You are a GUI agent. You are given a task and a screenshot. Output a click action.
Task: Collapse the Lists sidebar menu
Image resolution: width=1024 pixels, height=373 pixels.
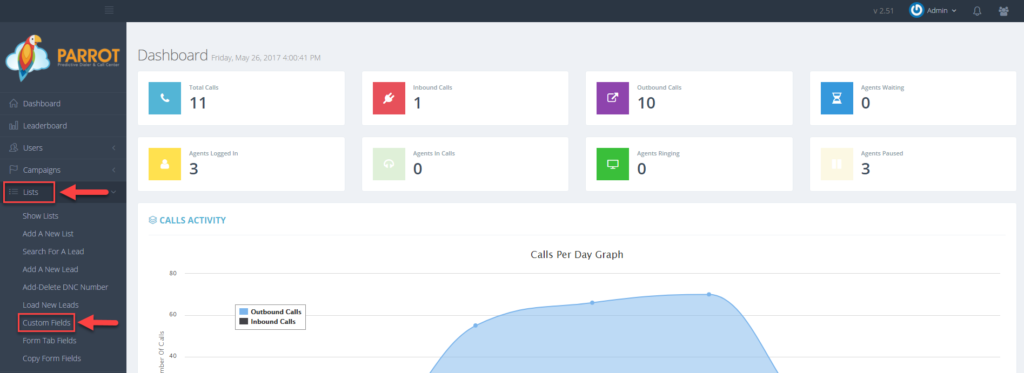pyautogui.click(x=63, y=192)
